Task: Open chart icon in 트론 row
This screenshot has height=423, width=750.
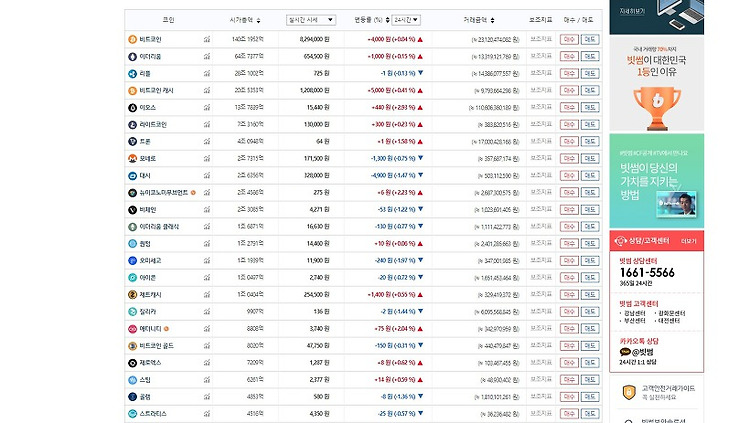Action: point(207,142)
